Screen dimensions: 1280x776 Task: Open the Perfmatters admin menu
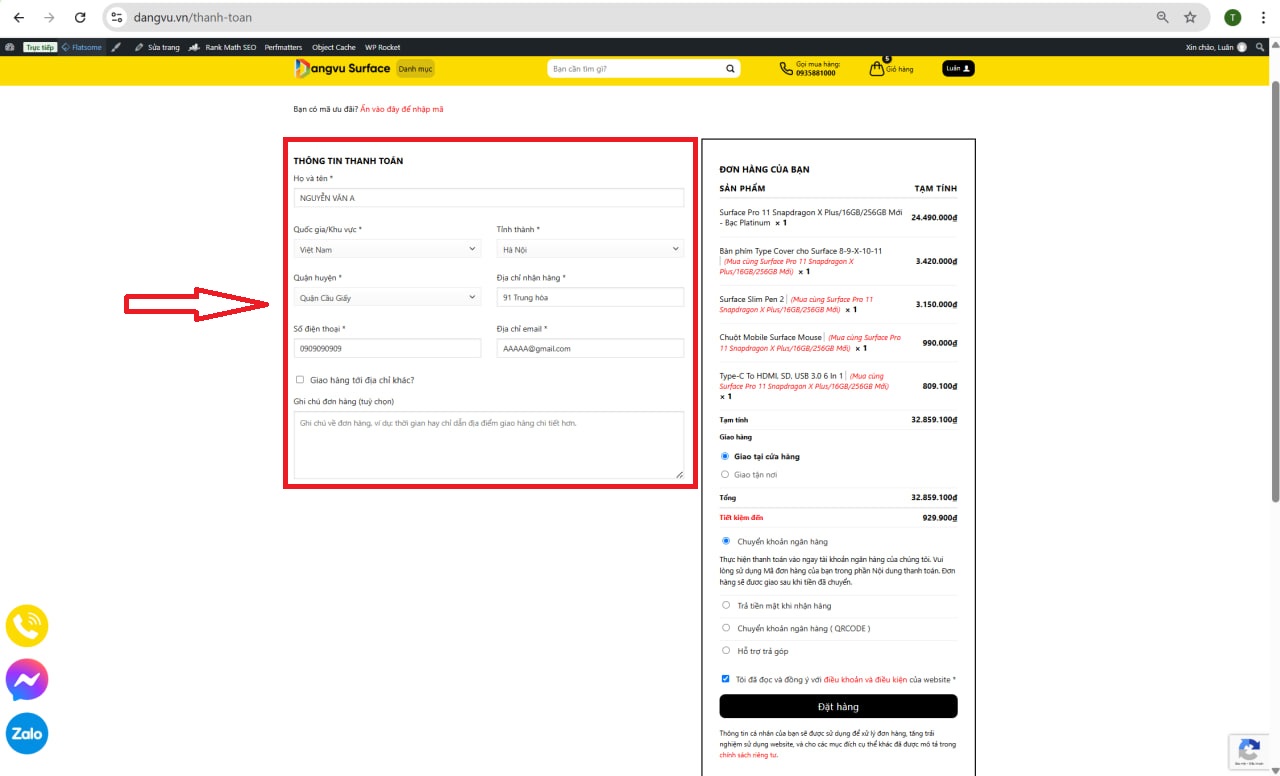[x=283, y=47]
